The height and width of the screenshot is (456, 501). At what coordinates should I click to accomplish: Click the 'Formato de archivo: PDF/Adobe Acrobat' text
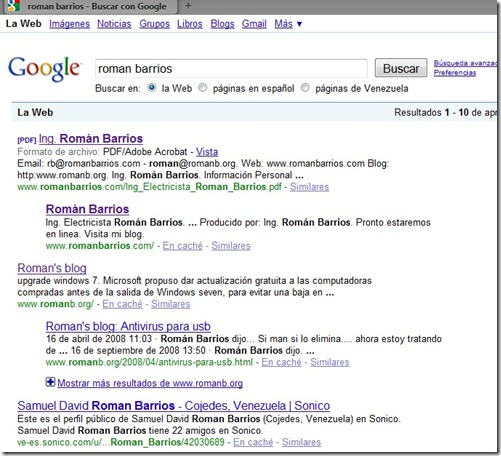tap(102, 152)
